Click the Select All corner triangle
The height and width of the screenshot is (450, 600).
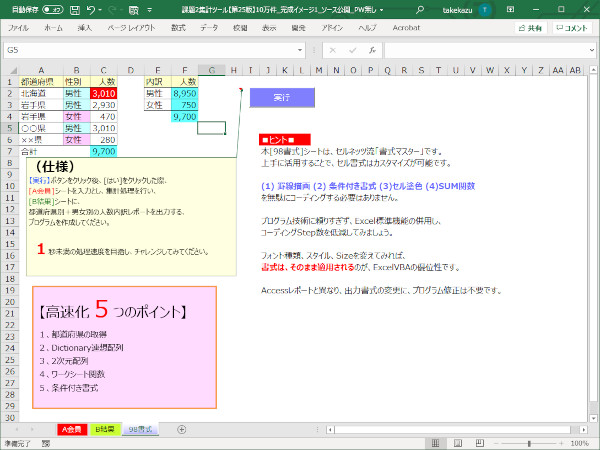pyautogui.click(x=13, y=70)
